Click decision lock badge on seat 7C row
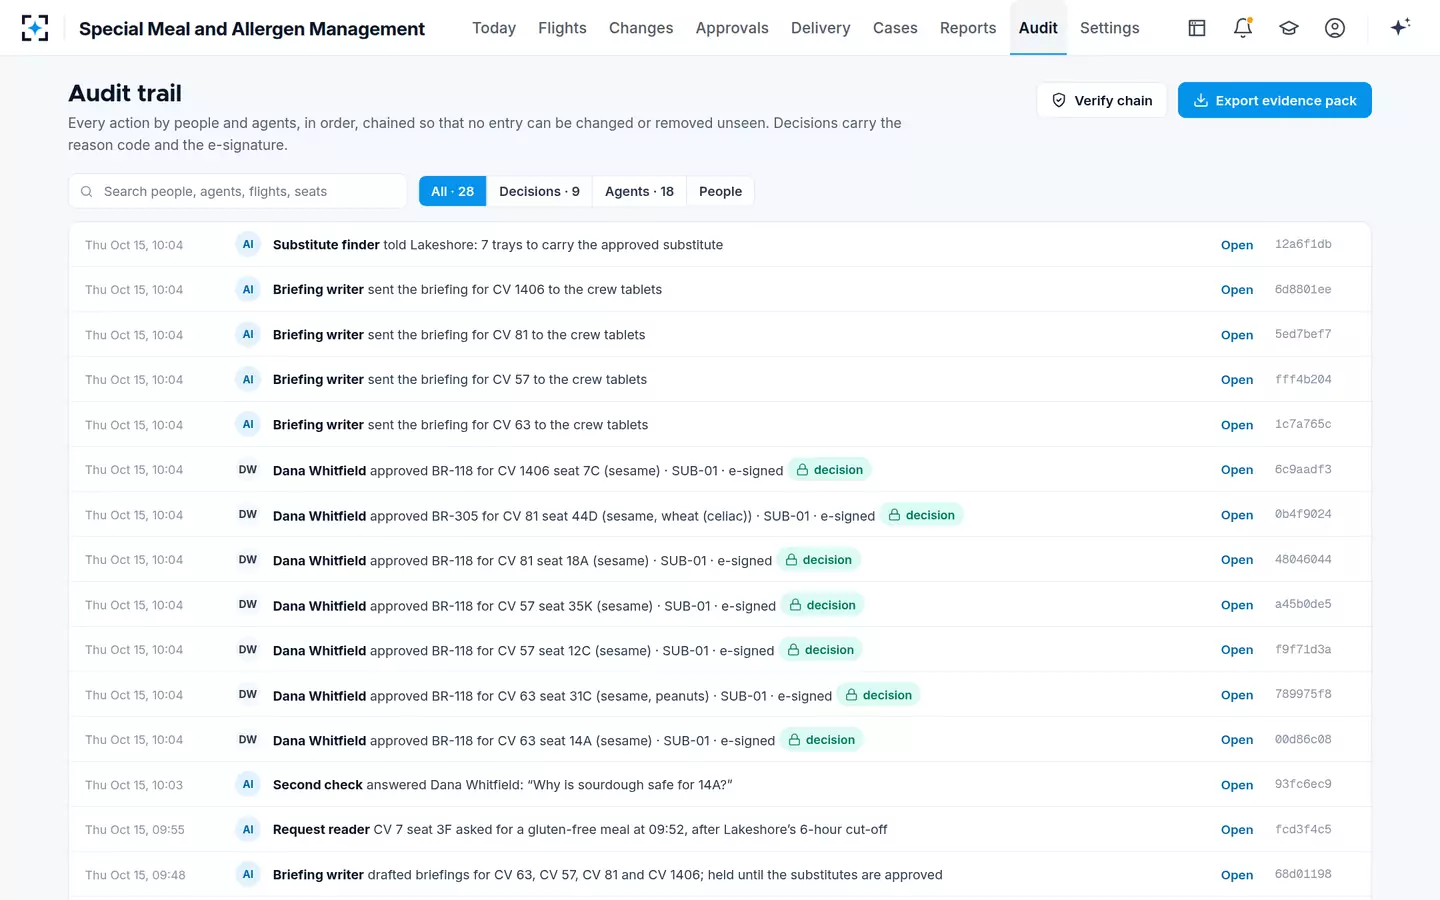Screen dimensions: 1440x900 point(830,470)
